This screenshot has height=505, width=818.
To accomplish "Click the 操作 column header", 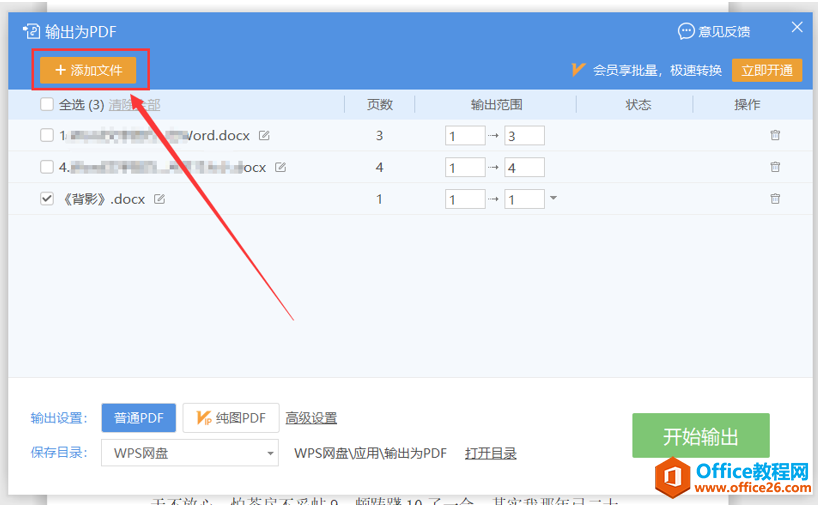I will point(747,105).
